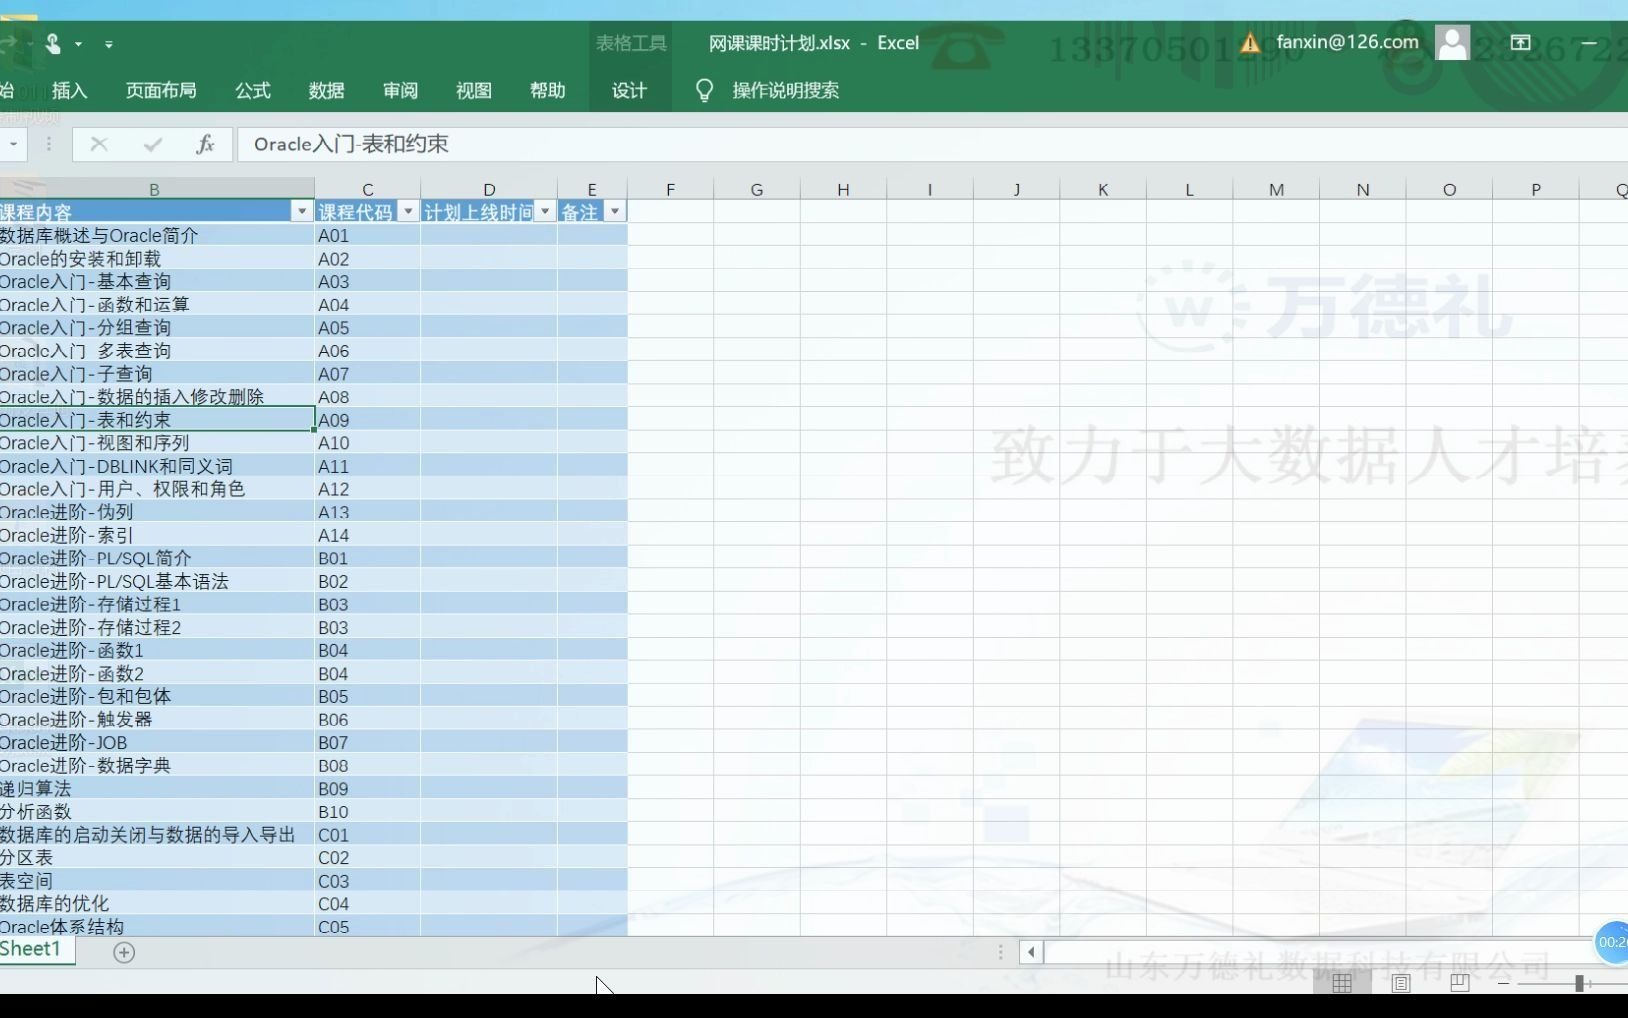Screen dimensions: 1628x1018
Task: Open the Tell Me lightbulb search icon
Action: [705, 90]
